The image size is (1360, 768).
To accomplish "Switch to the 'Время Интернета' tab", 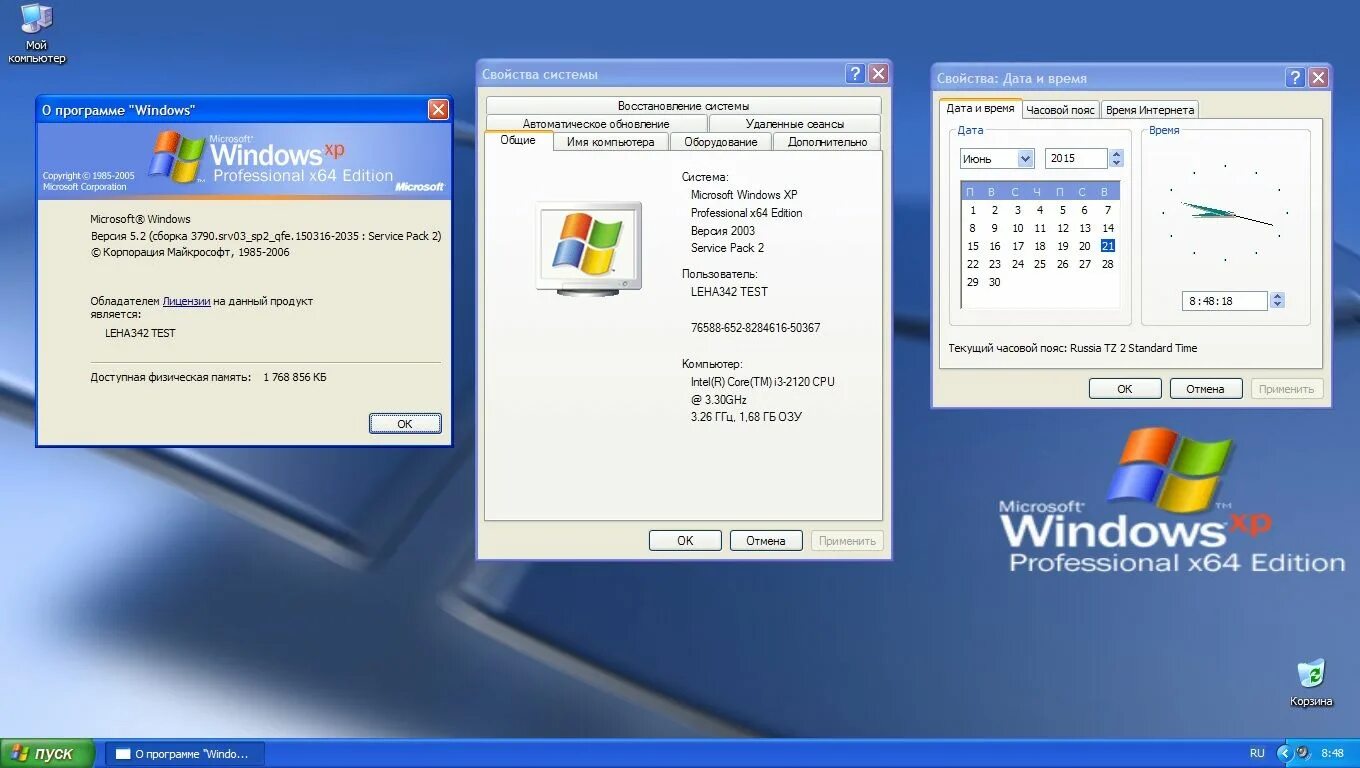I will click(1150, 110).
